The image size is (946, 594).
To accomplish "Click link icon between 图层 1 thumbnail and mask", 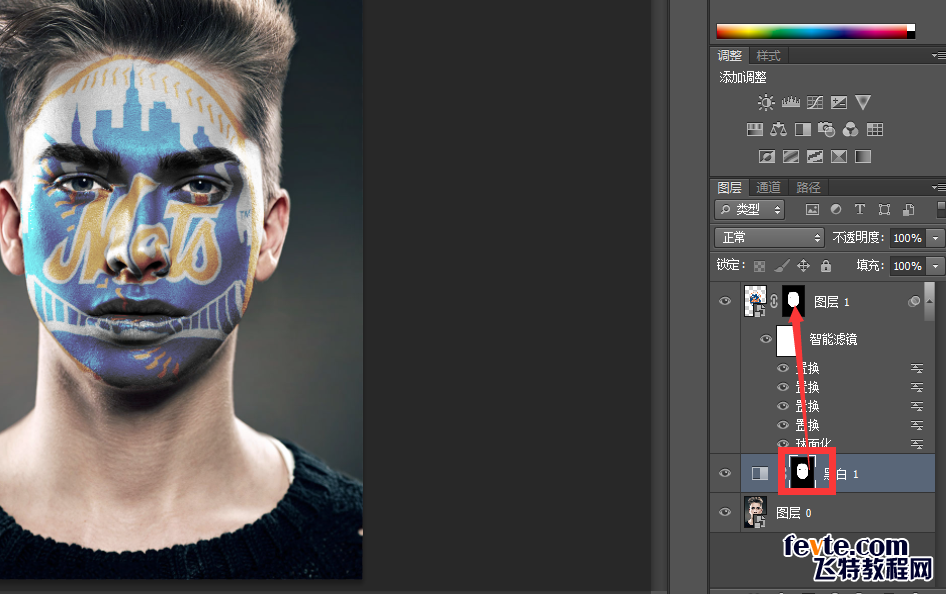I will pyautogui.click(x=774, y=301).
